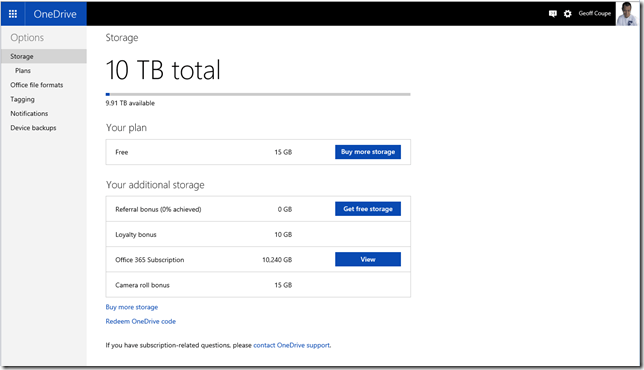The image size is (644, 370).
Task: Click the blue Buy more storage button
Action: point(368,152)
